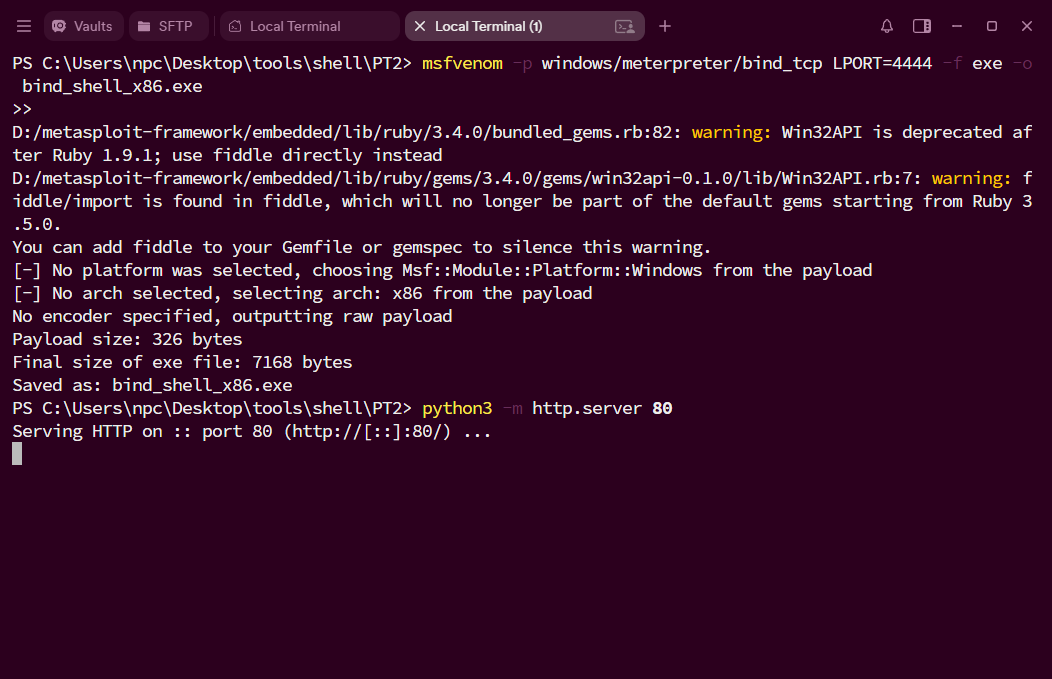
Task: Click 'LPORT=4444' argument
Action: pyautogui.click(x=882, y=63)
